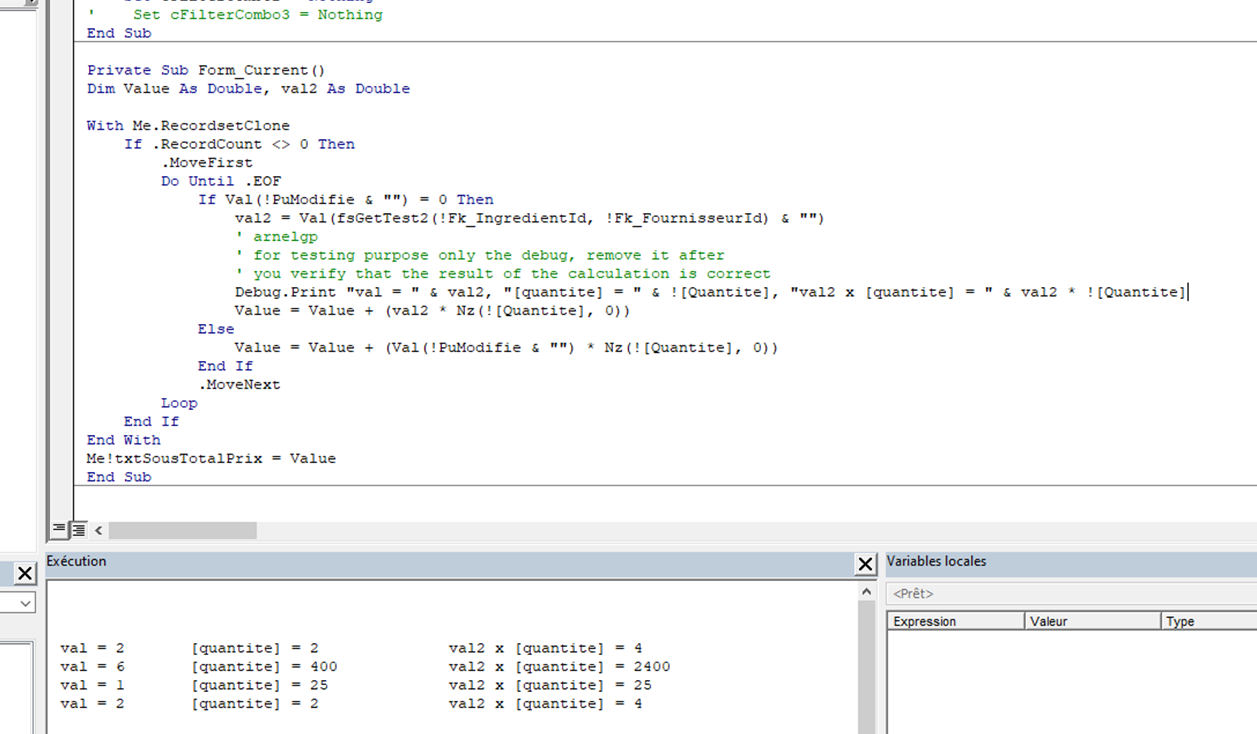Click the 'val2 x [quantite] = 2400' output

click(559, 666)
